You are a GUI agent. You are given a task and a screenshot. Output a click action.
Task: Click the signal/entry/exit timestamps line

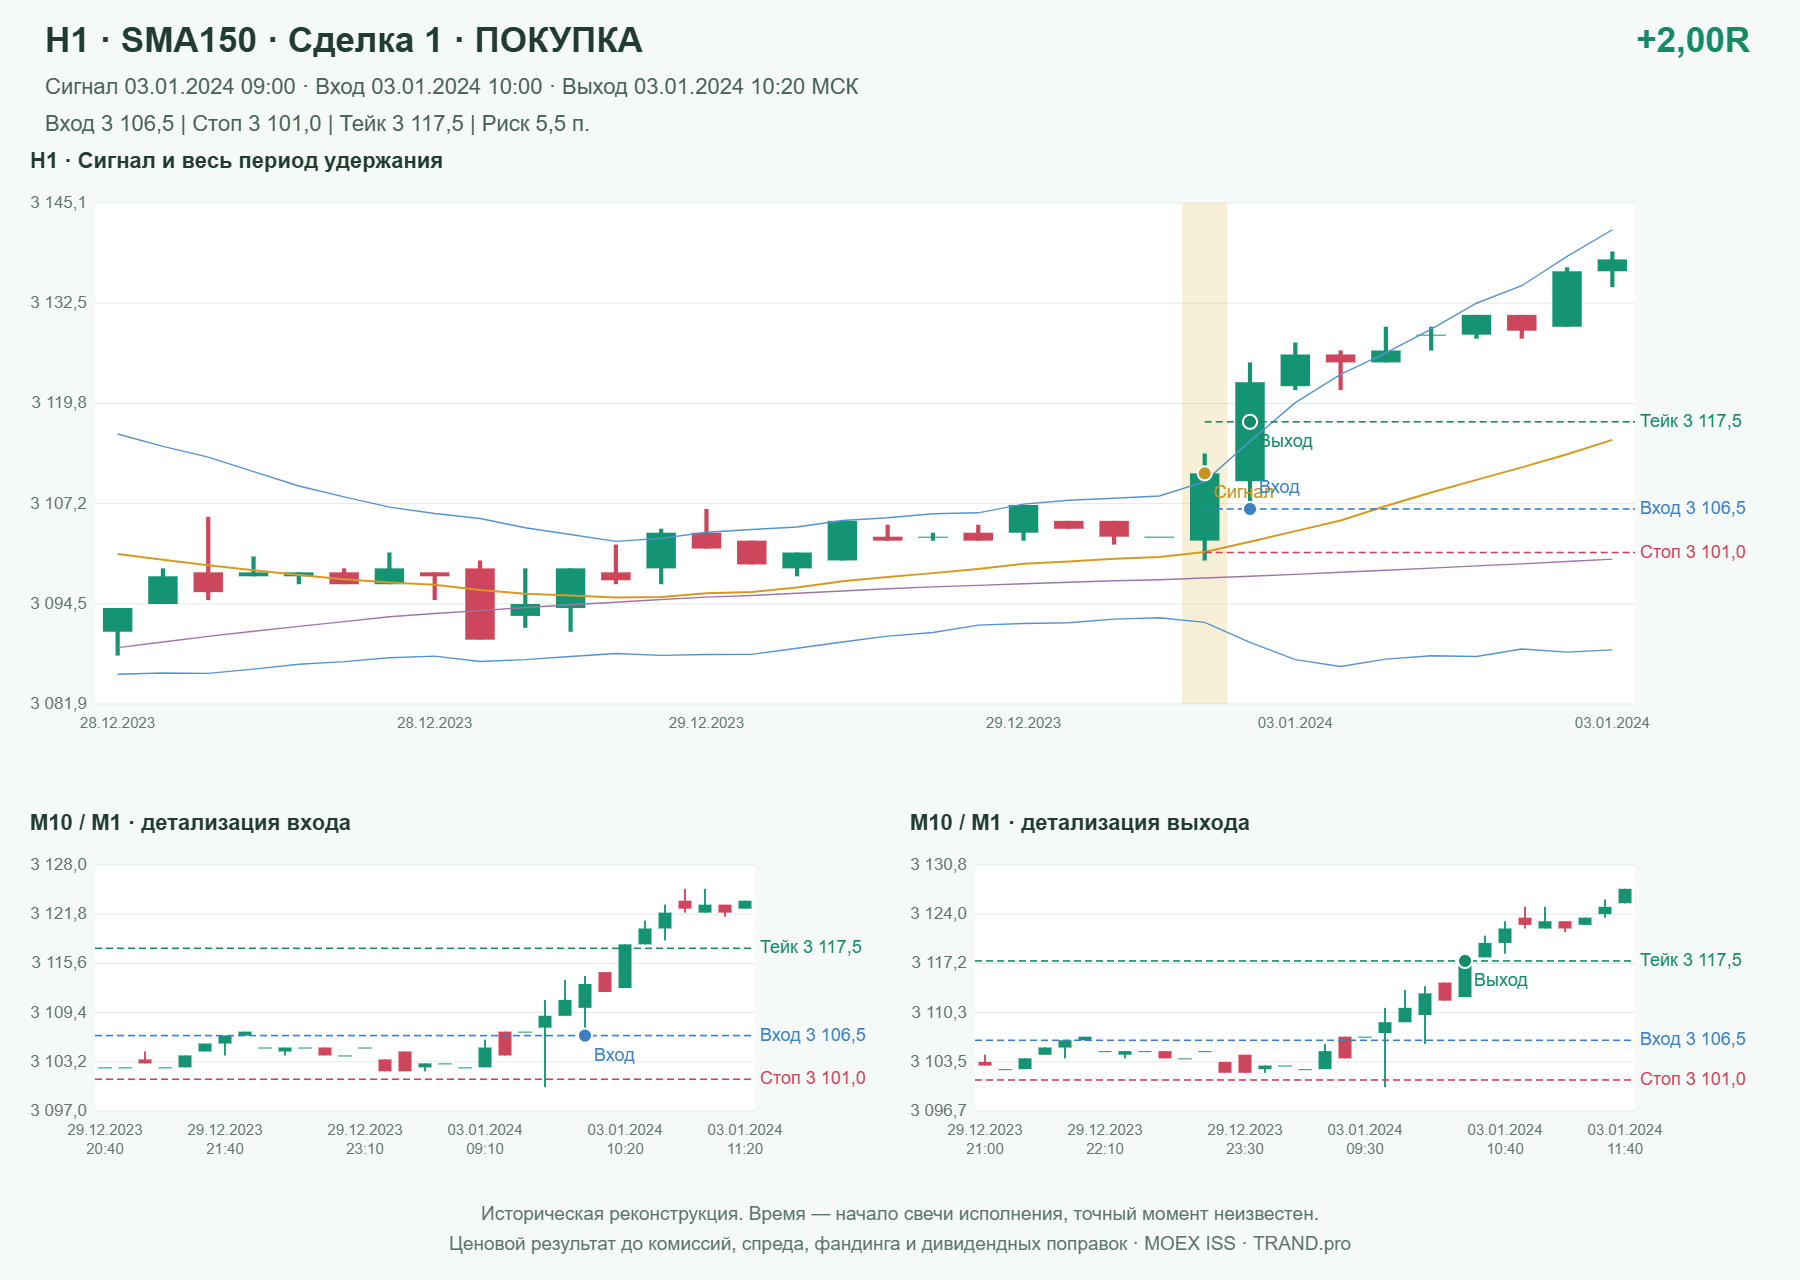click(x=451, y=87)
